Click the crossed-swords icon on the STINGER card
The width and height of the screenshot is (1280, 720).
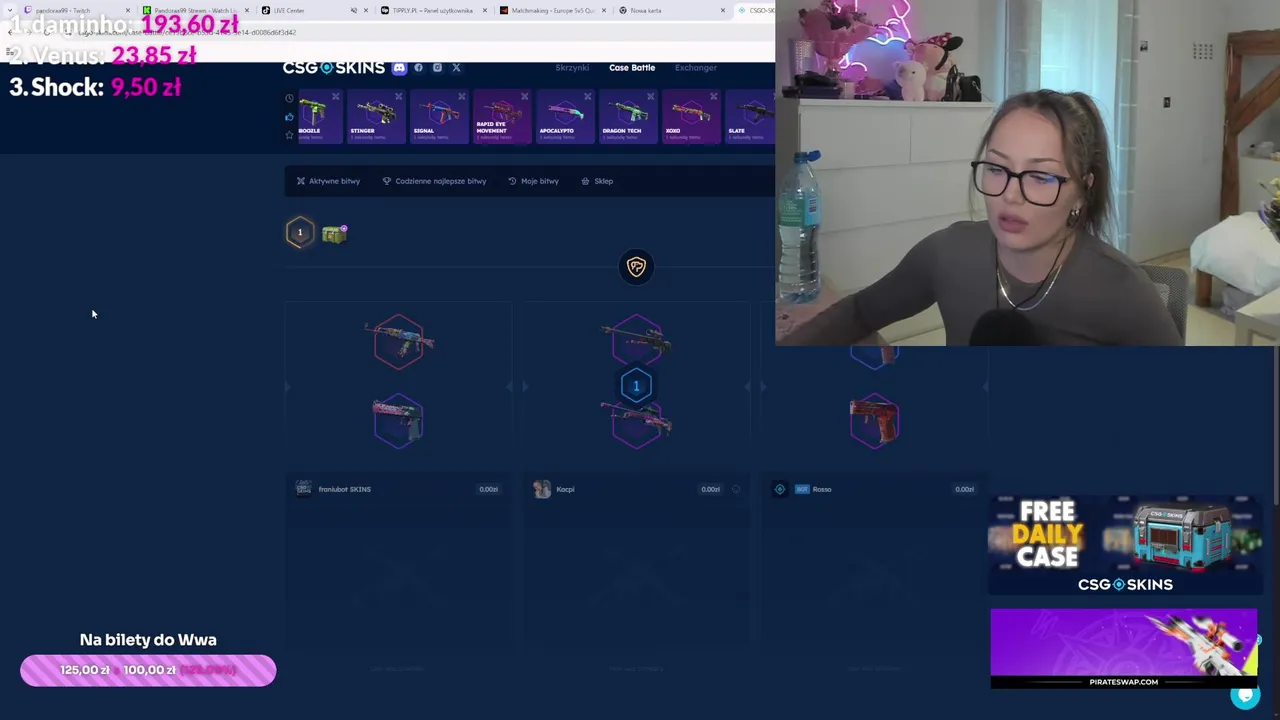tap(398, 97)
